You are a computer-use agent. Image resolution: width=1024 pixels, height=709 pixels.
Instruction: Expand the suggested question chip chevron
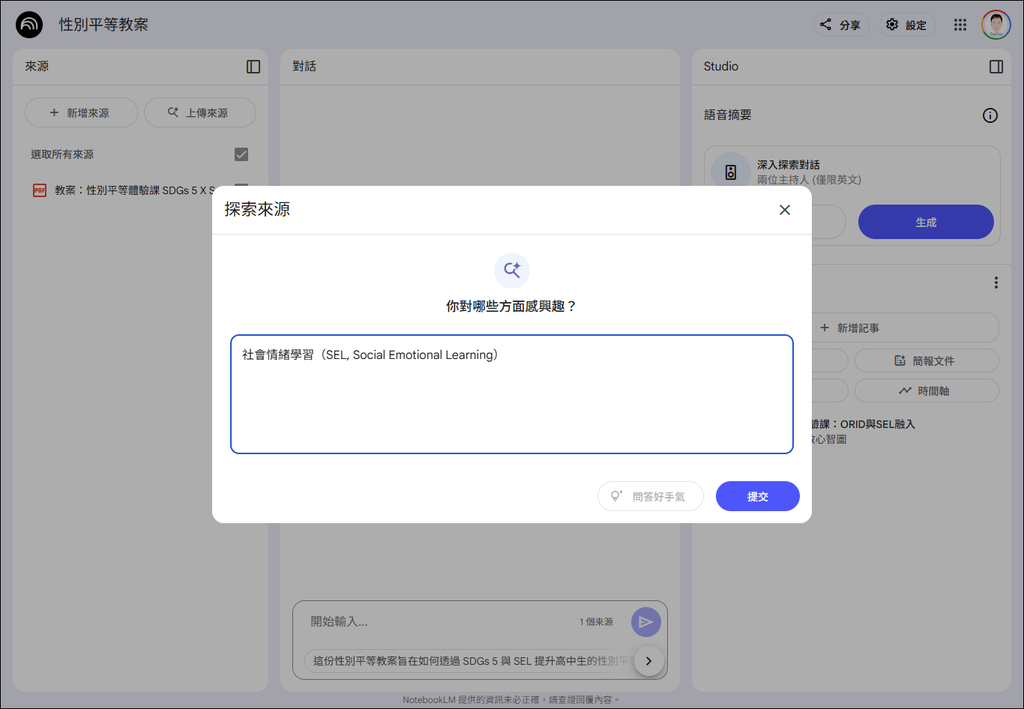[x=649, y=661]
